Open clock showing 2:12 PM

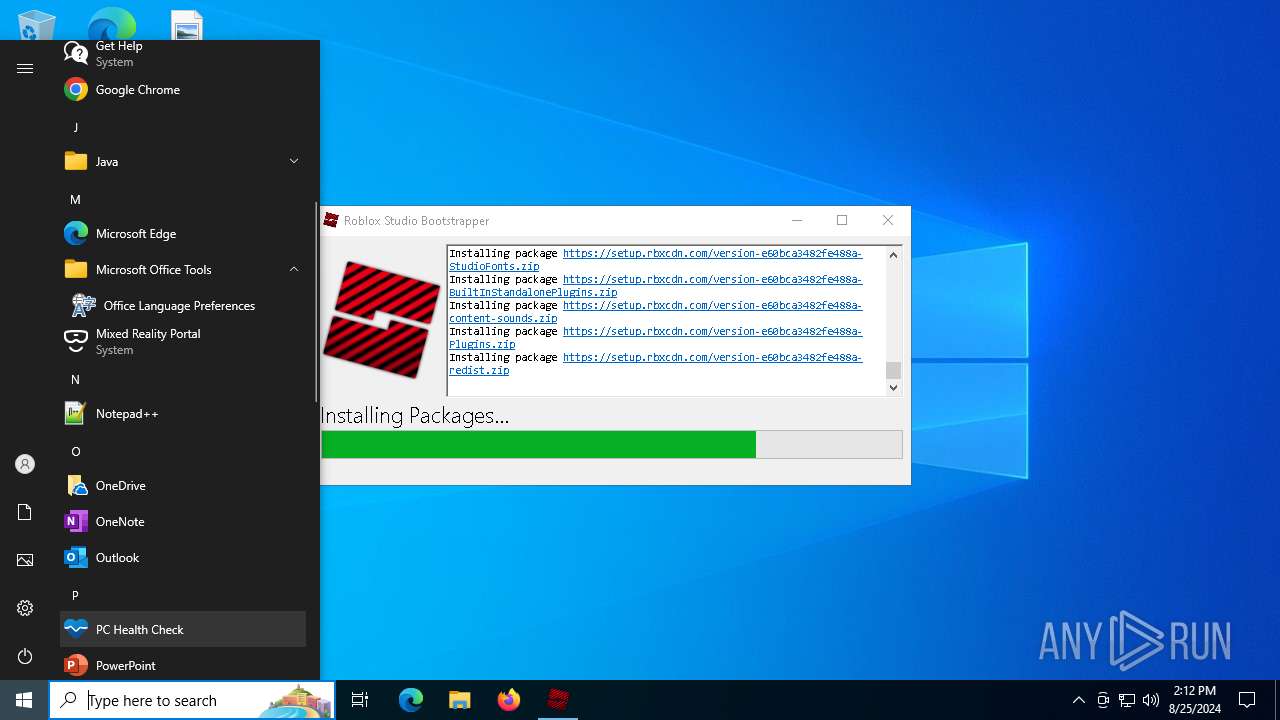click(1194, 700)
